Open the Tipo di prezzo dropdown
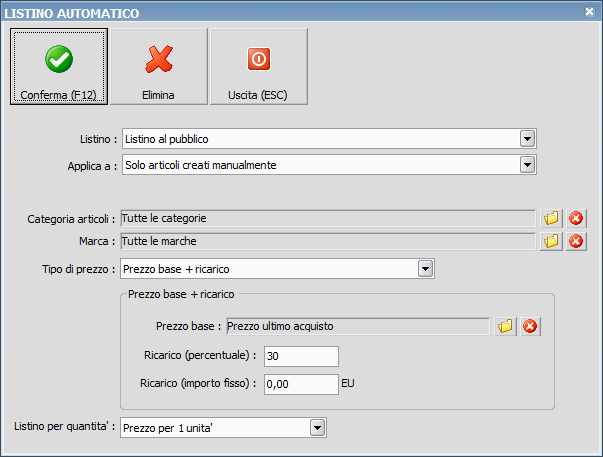Screen dimensions: 603x457 click(425, 269)
